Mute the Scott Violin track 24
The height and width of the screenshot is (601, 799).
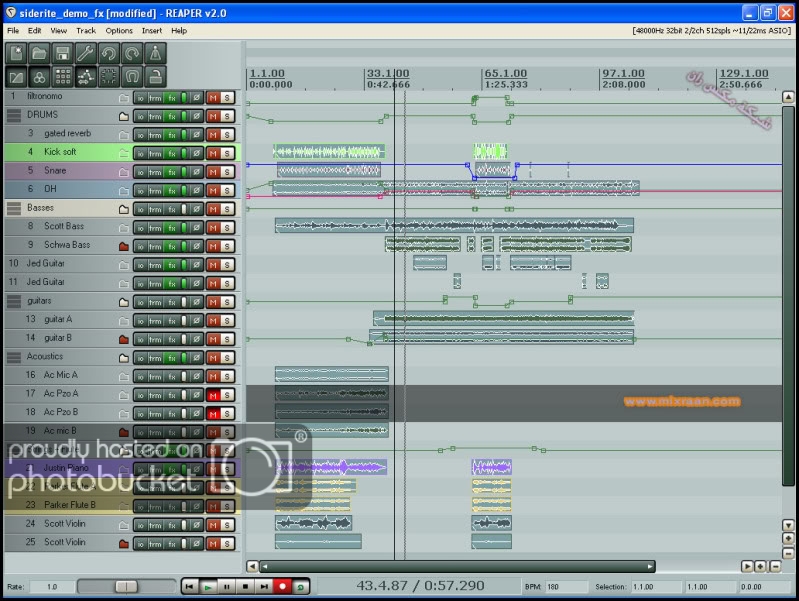213,525
